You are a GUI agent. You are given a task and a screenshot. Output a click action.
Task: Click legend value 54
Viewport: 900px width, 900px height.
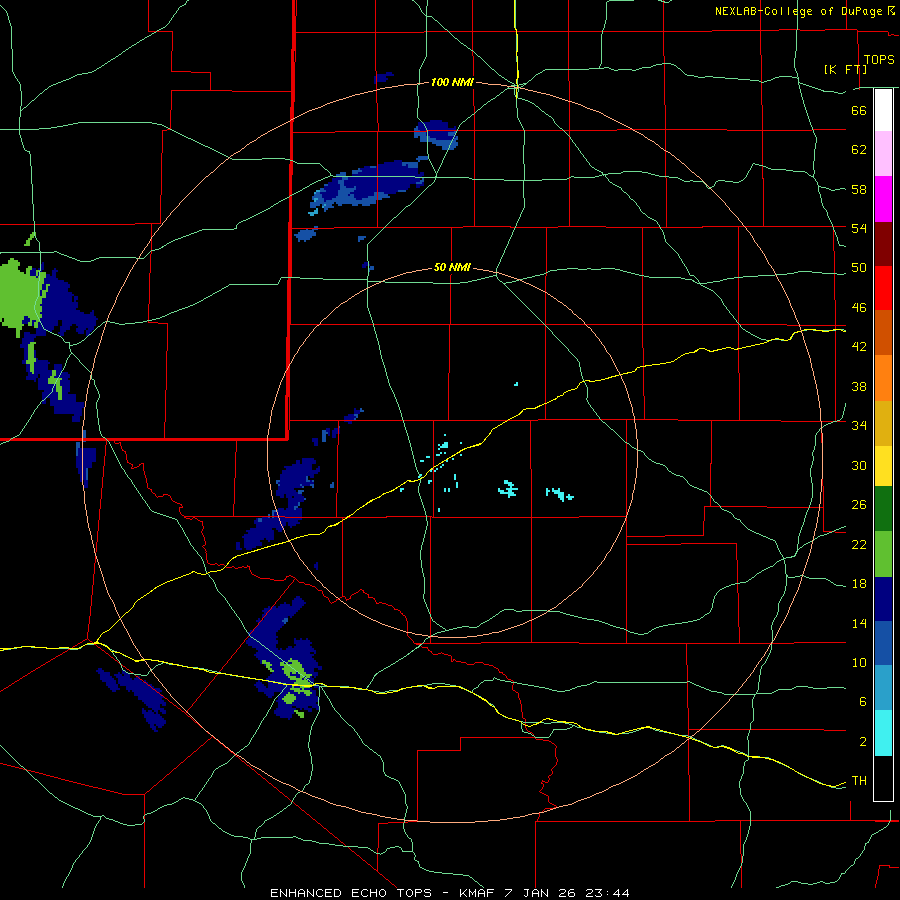pyautogui.click(x=859, y=228)
